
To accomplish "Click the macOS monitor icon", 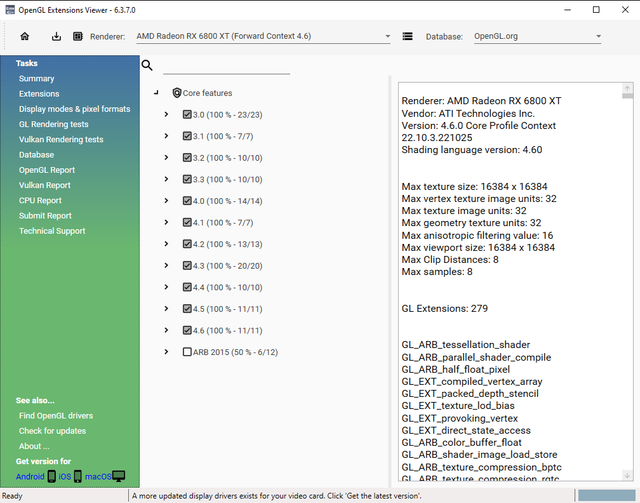I will pos(119,476).
